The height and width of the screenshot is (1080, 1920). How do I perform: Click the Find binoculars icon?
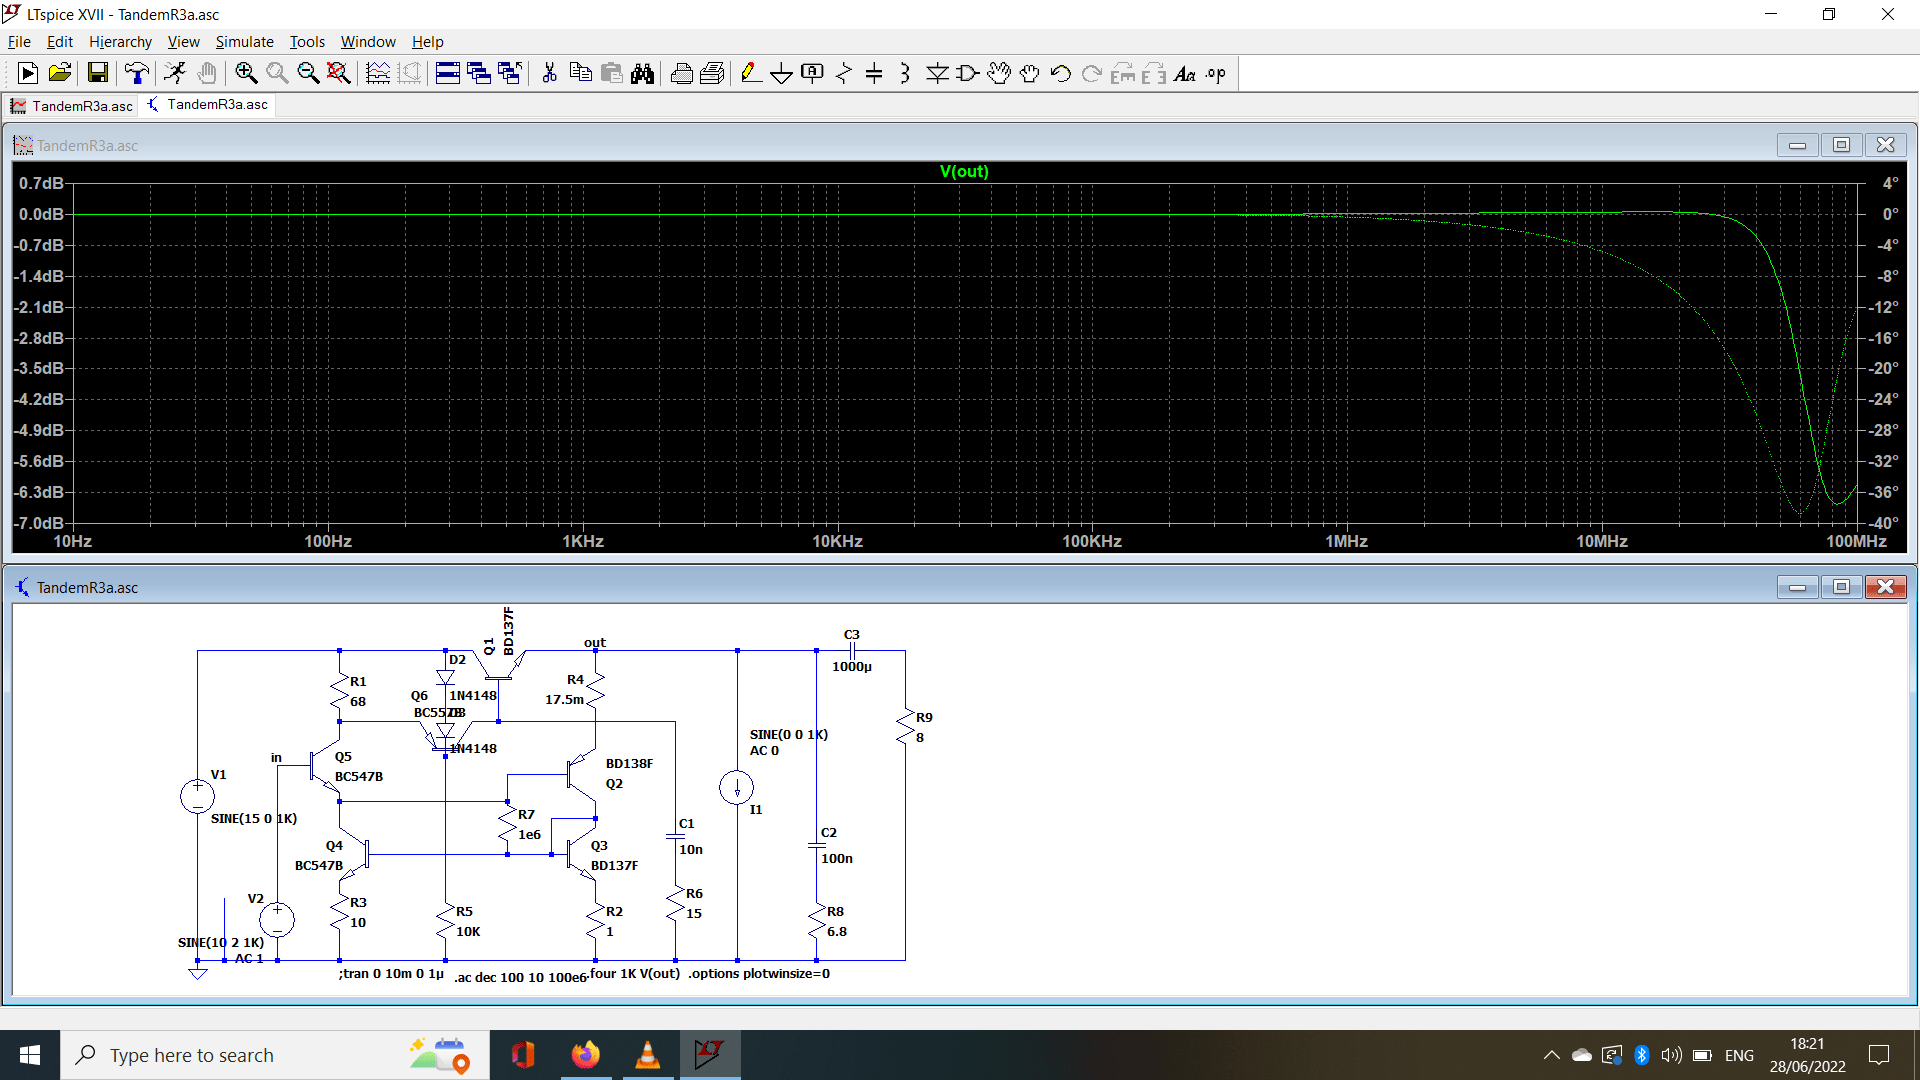click(x=642, y=73)
